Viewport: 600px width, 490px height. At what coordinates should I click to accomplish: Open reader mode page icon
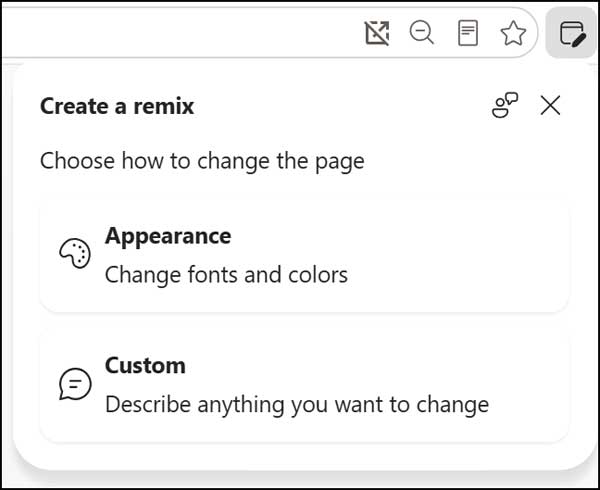point(468,33)
